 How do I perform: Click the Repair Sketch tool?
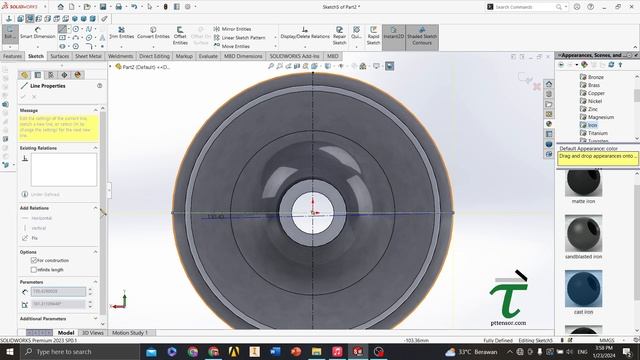pyautogui.click(x=339, y=36)
